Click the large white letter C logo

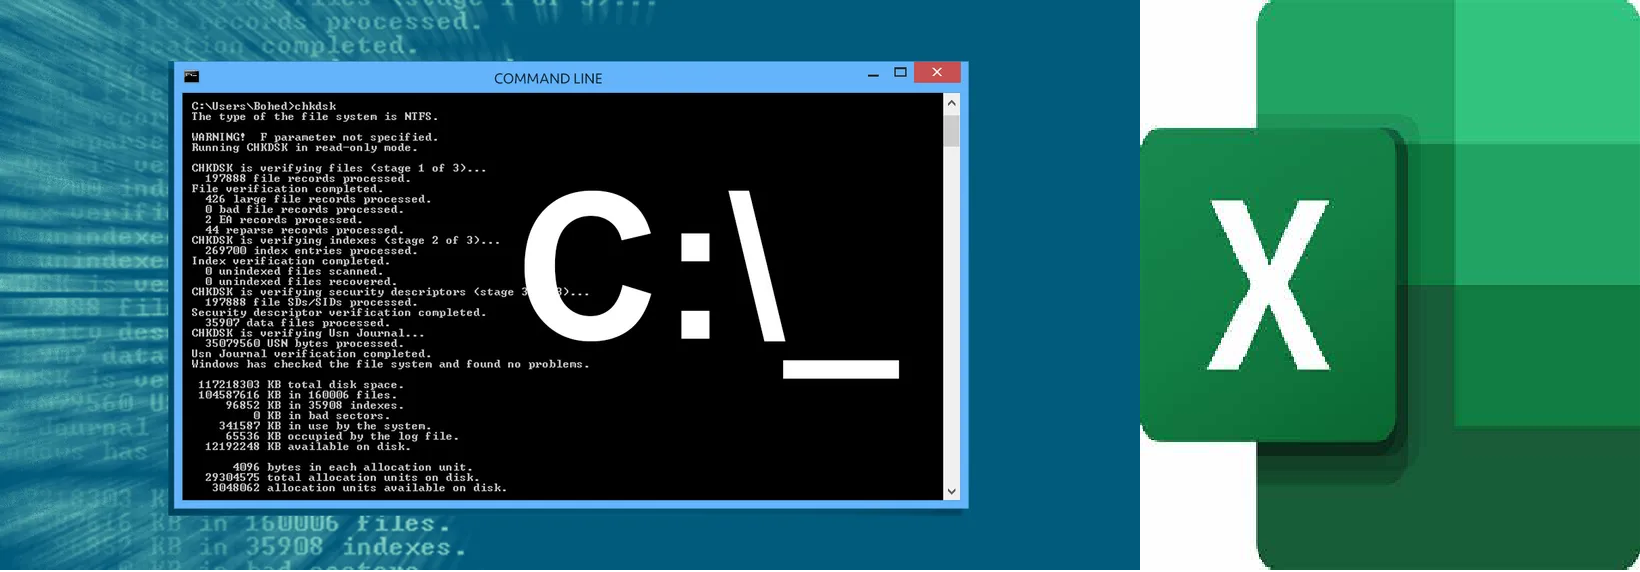coord(587,264)
